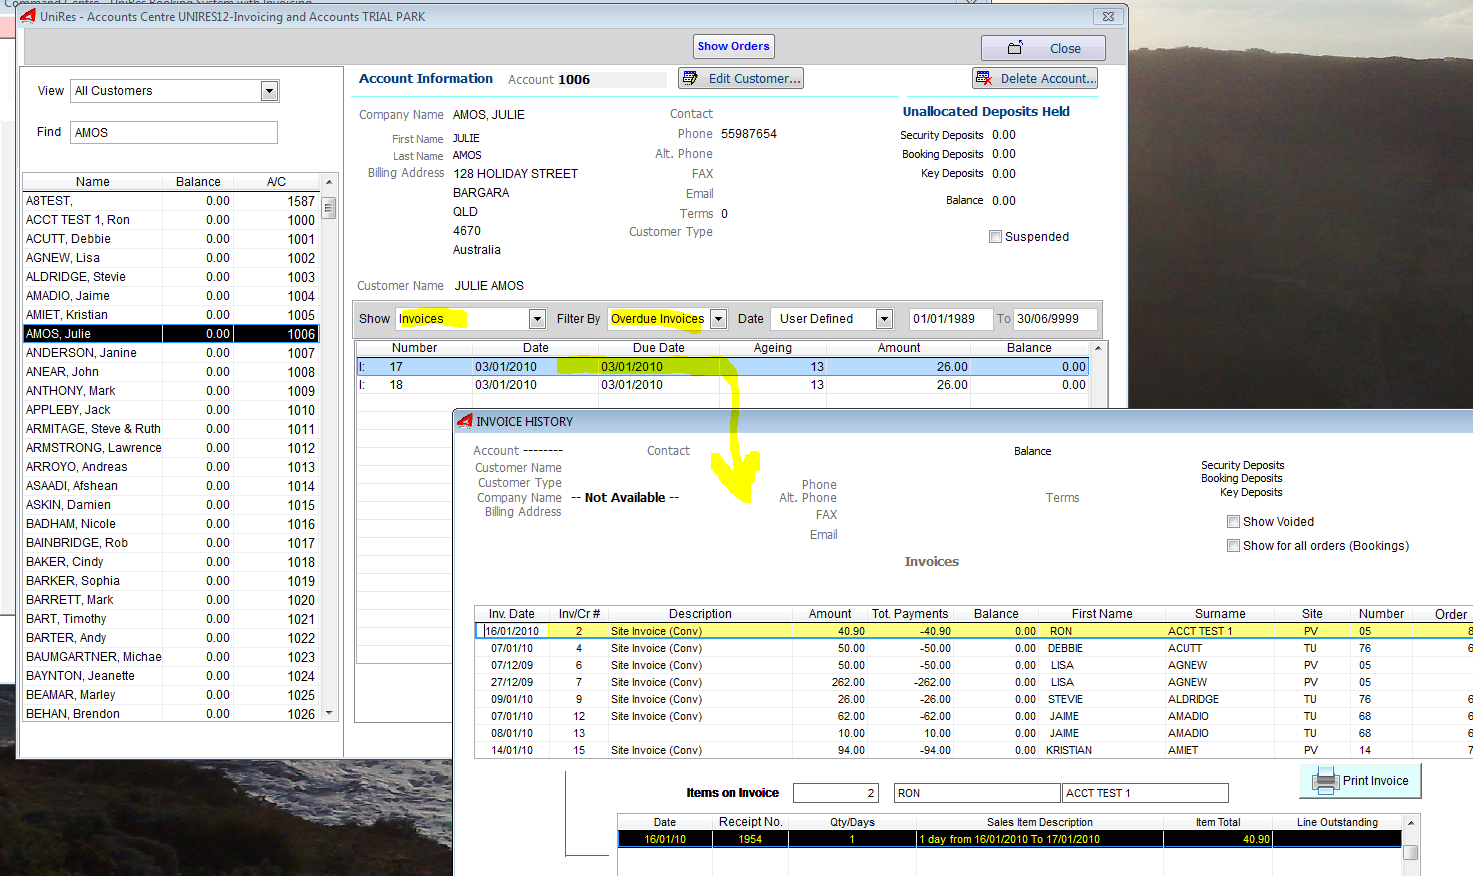The image size is (1473, 876).
Task: Select customer AMIET, Kristian
Action: (x=170, y=315)
